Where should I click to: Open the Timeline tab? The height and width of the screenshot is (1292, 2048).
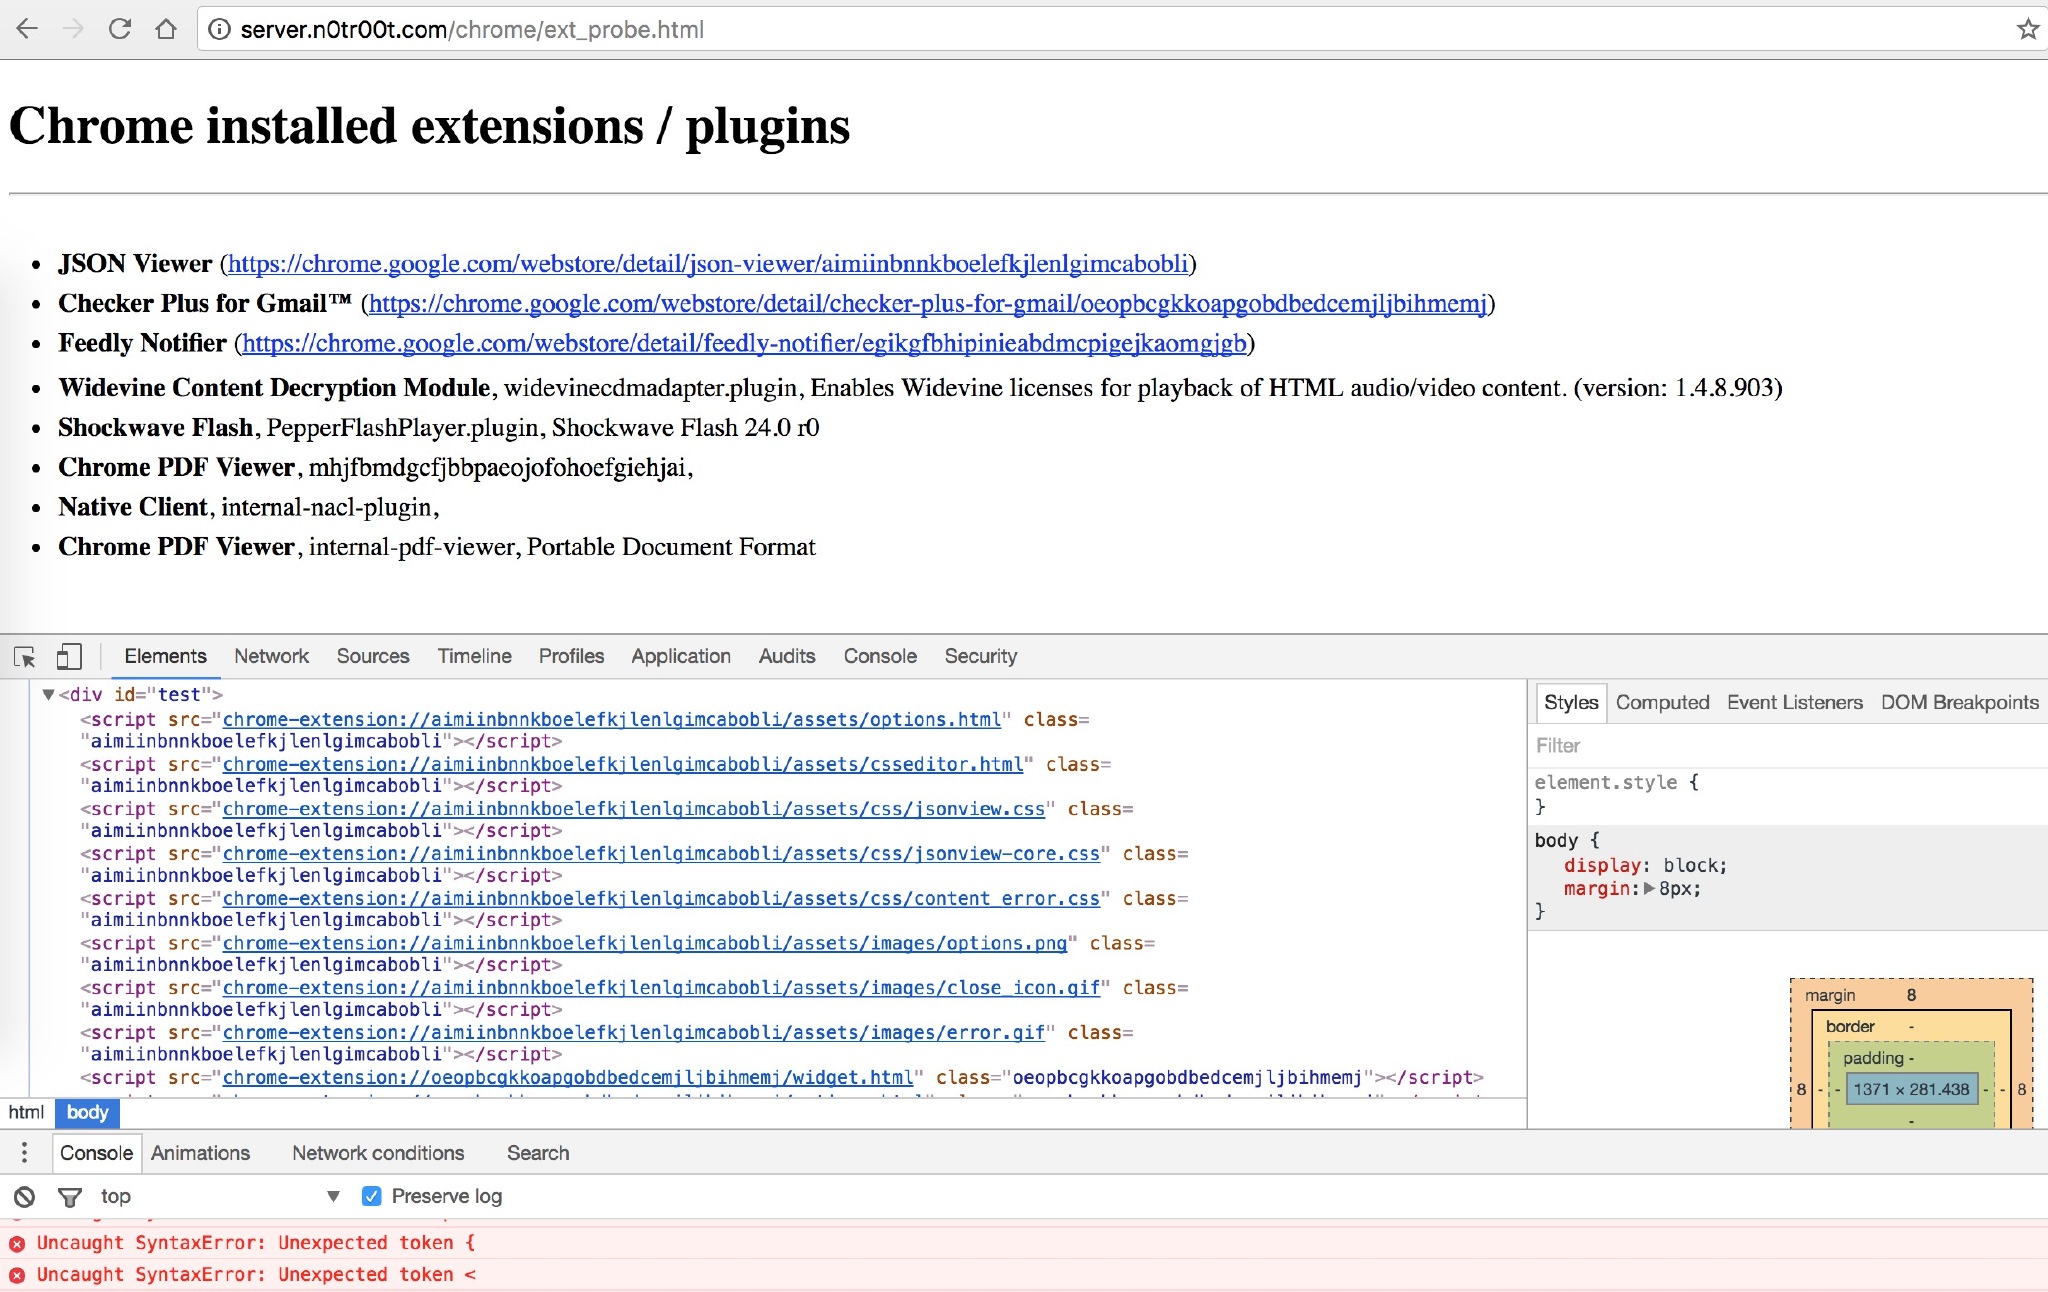474,656
